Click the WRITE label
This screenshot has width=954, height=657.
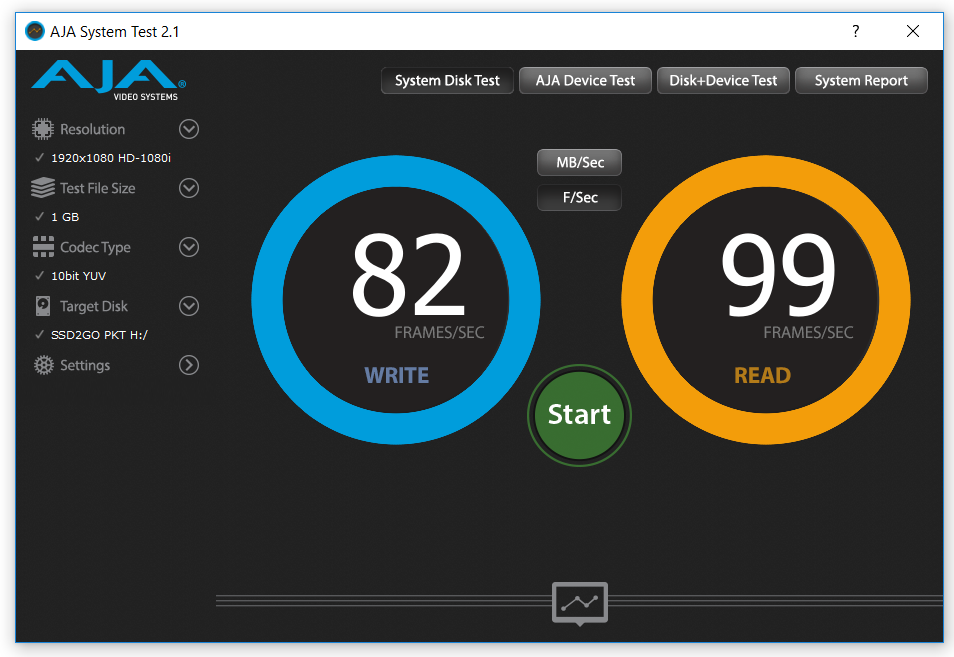[397, 375]
